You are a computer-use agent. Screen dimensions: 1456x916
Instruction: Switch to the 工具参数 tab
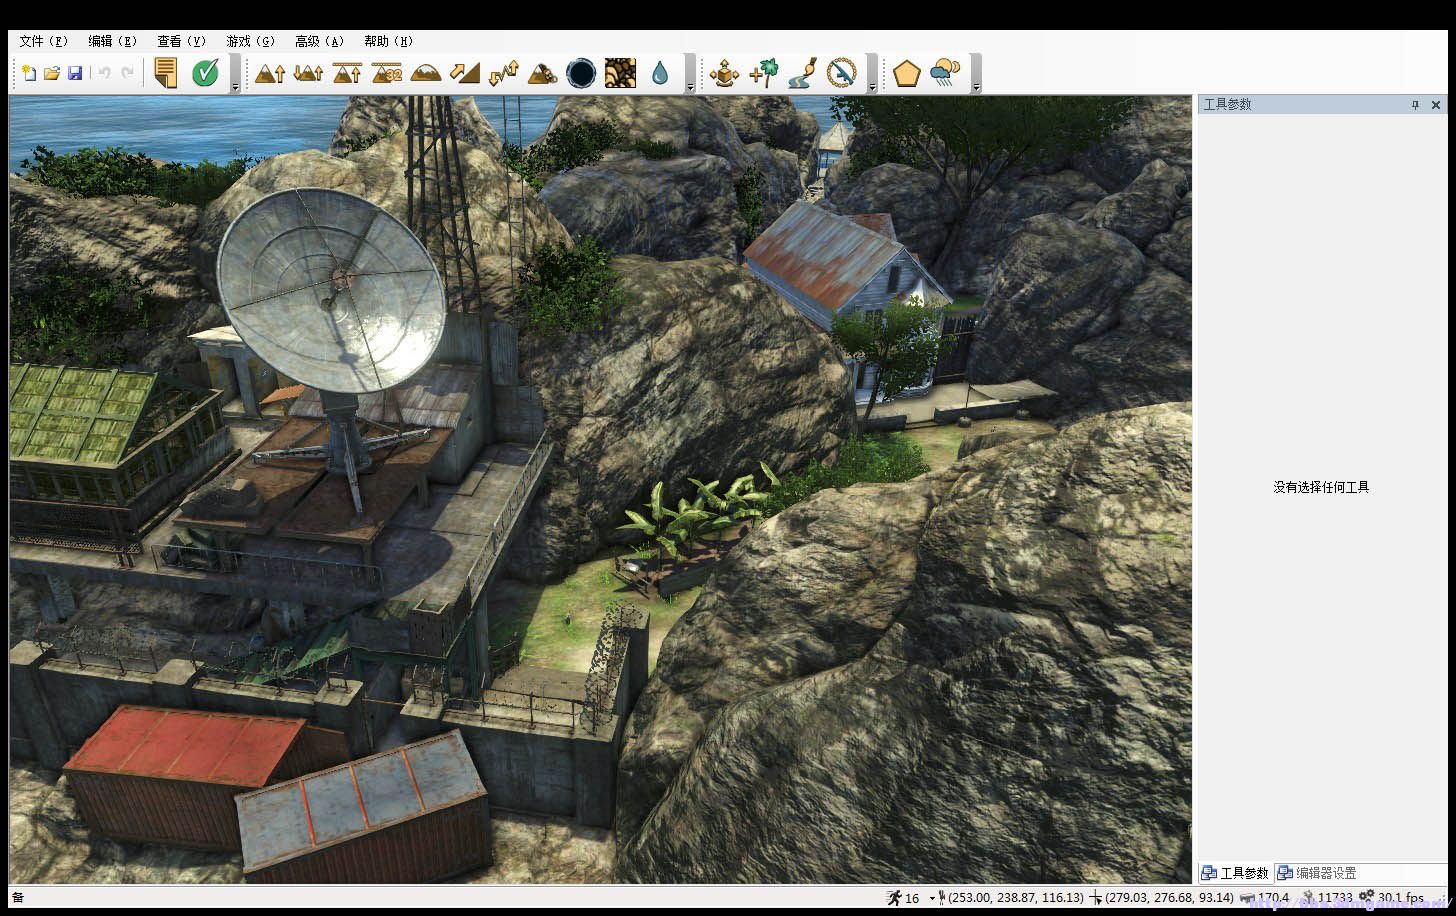(1236, 873)
